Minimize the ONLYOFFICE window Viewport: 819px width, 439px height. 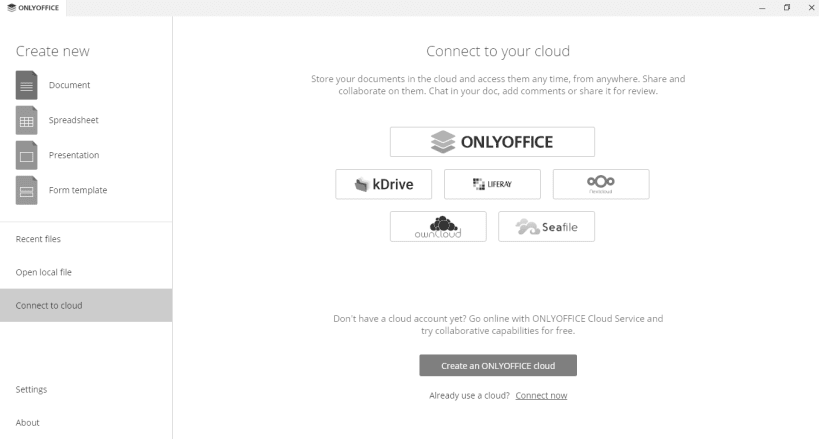click(762, 8)
